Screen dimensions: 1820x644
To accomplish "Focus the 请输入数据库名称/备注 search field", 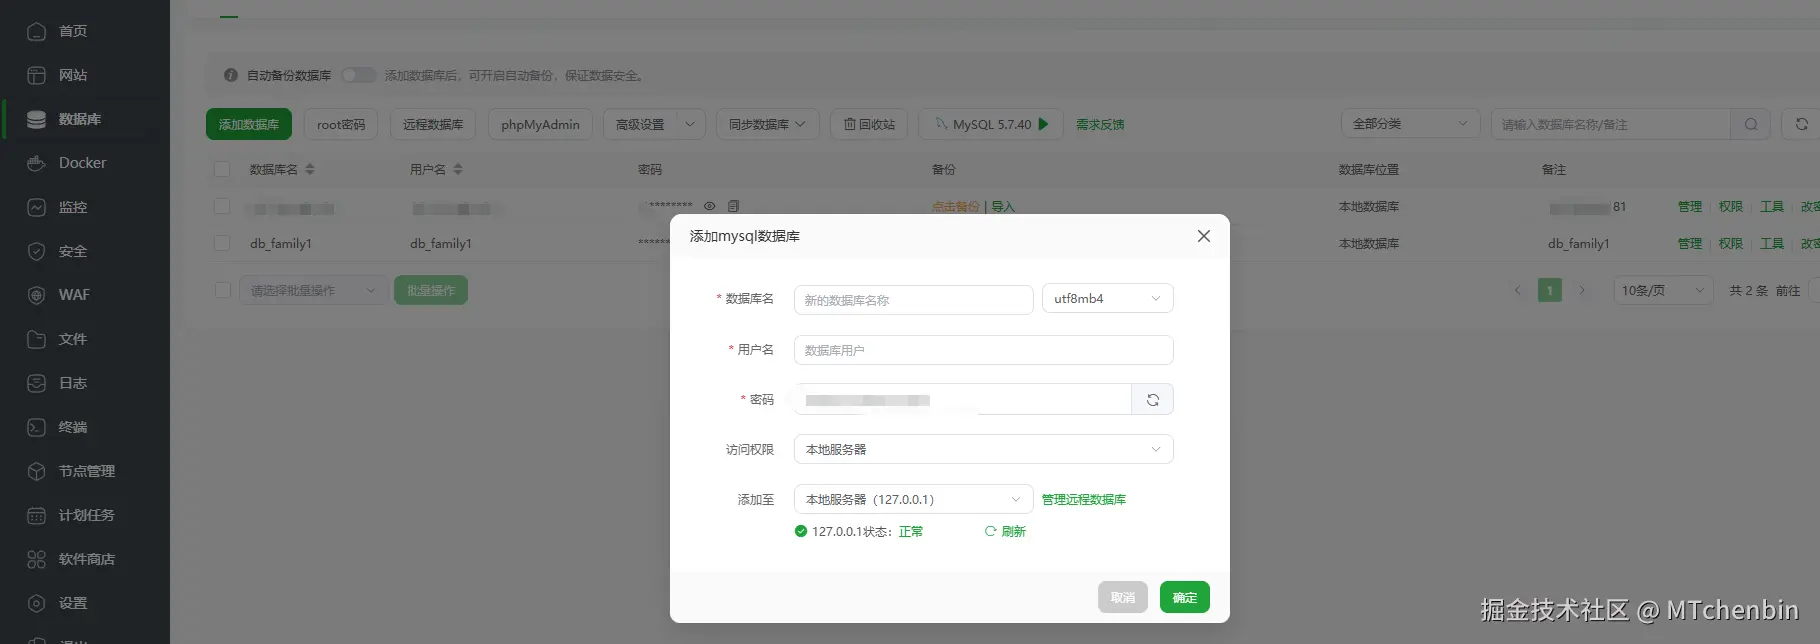I will click(1610, 124).
